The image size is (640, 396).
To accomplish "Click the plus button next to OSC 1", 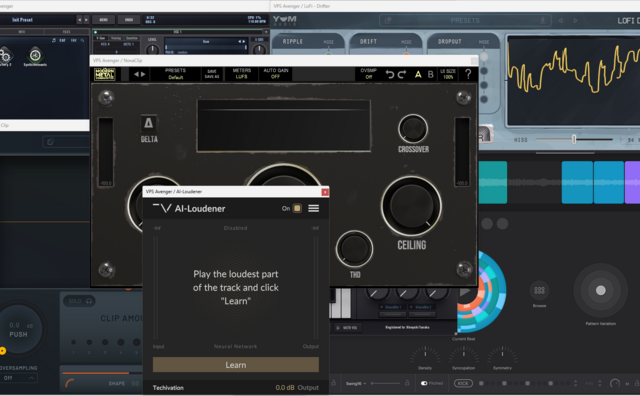I will [266, 32].
